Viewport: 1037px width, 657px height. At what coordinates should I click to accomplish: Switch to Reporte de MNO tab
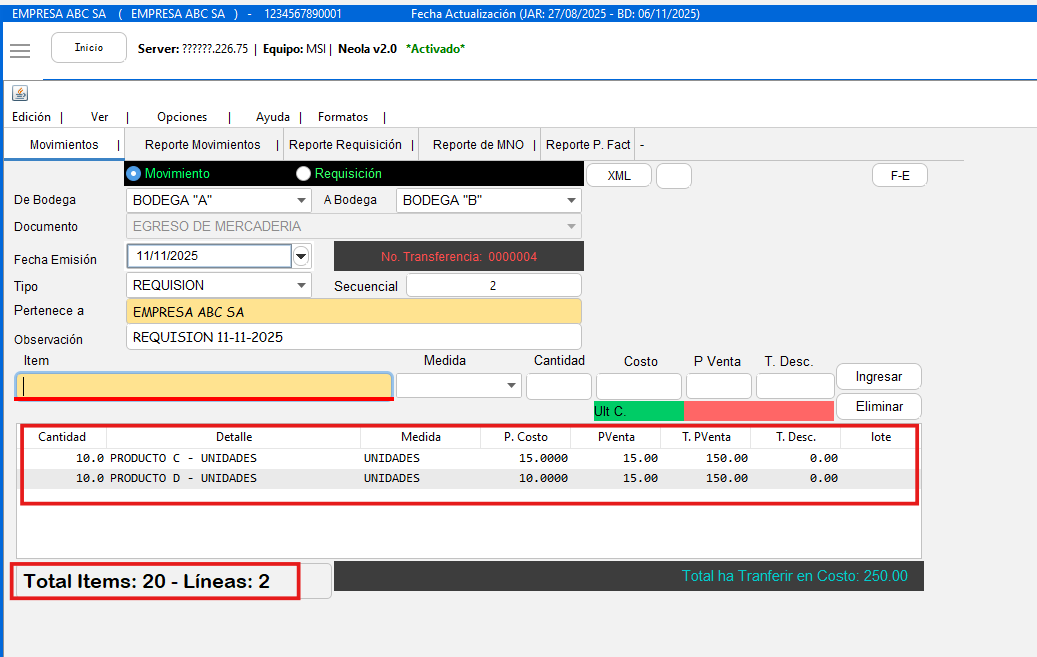point(478,145)
